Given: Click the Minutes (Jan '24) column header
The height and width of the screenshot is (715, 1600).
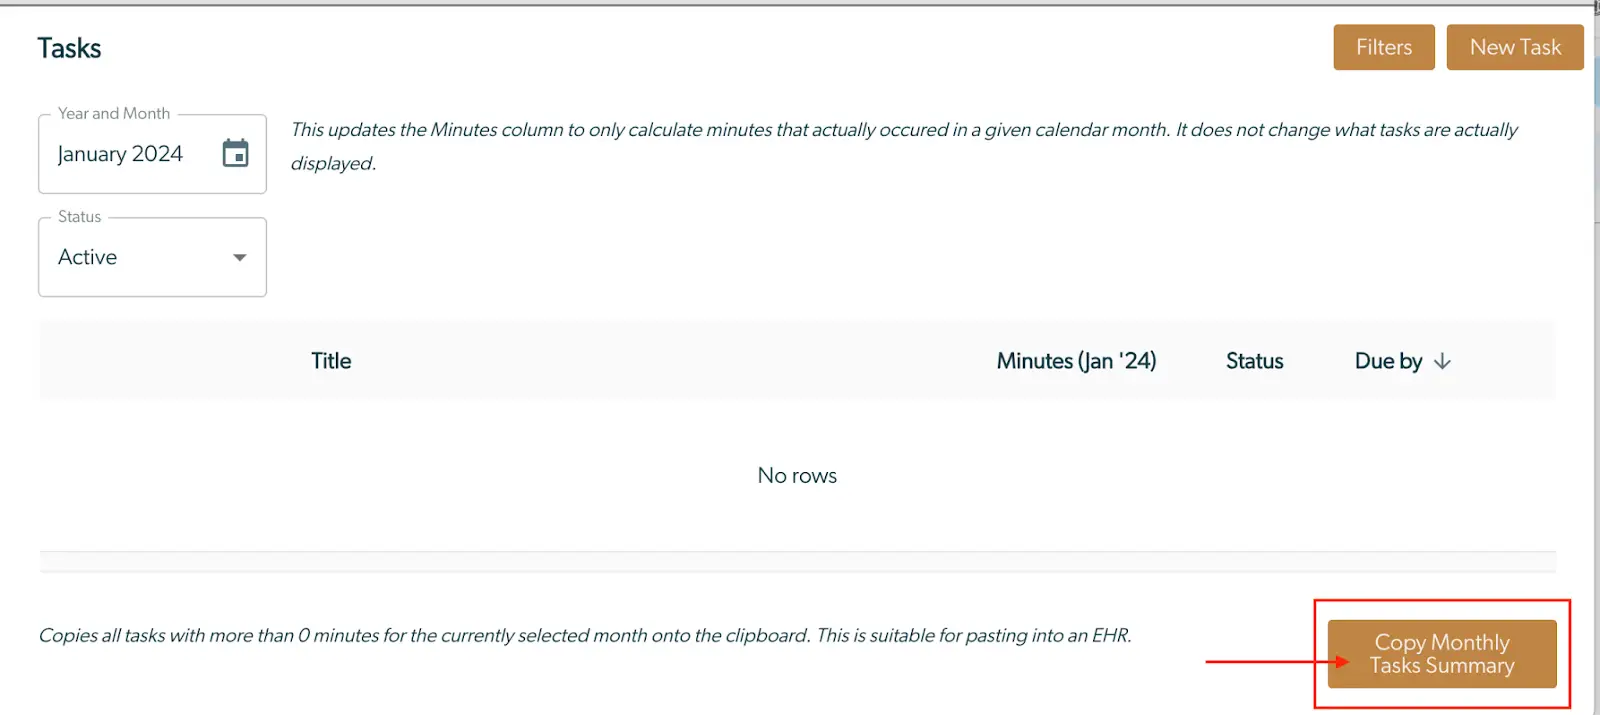Looking at the screenshot, I should pyautogui.click(x=1077, y=361).
